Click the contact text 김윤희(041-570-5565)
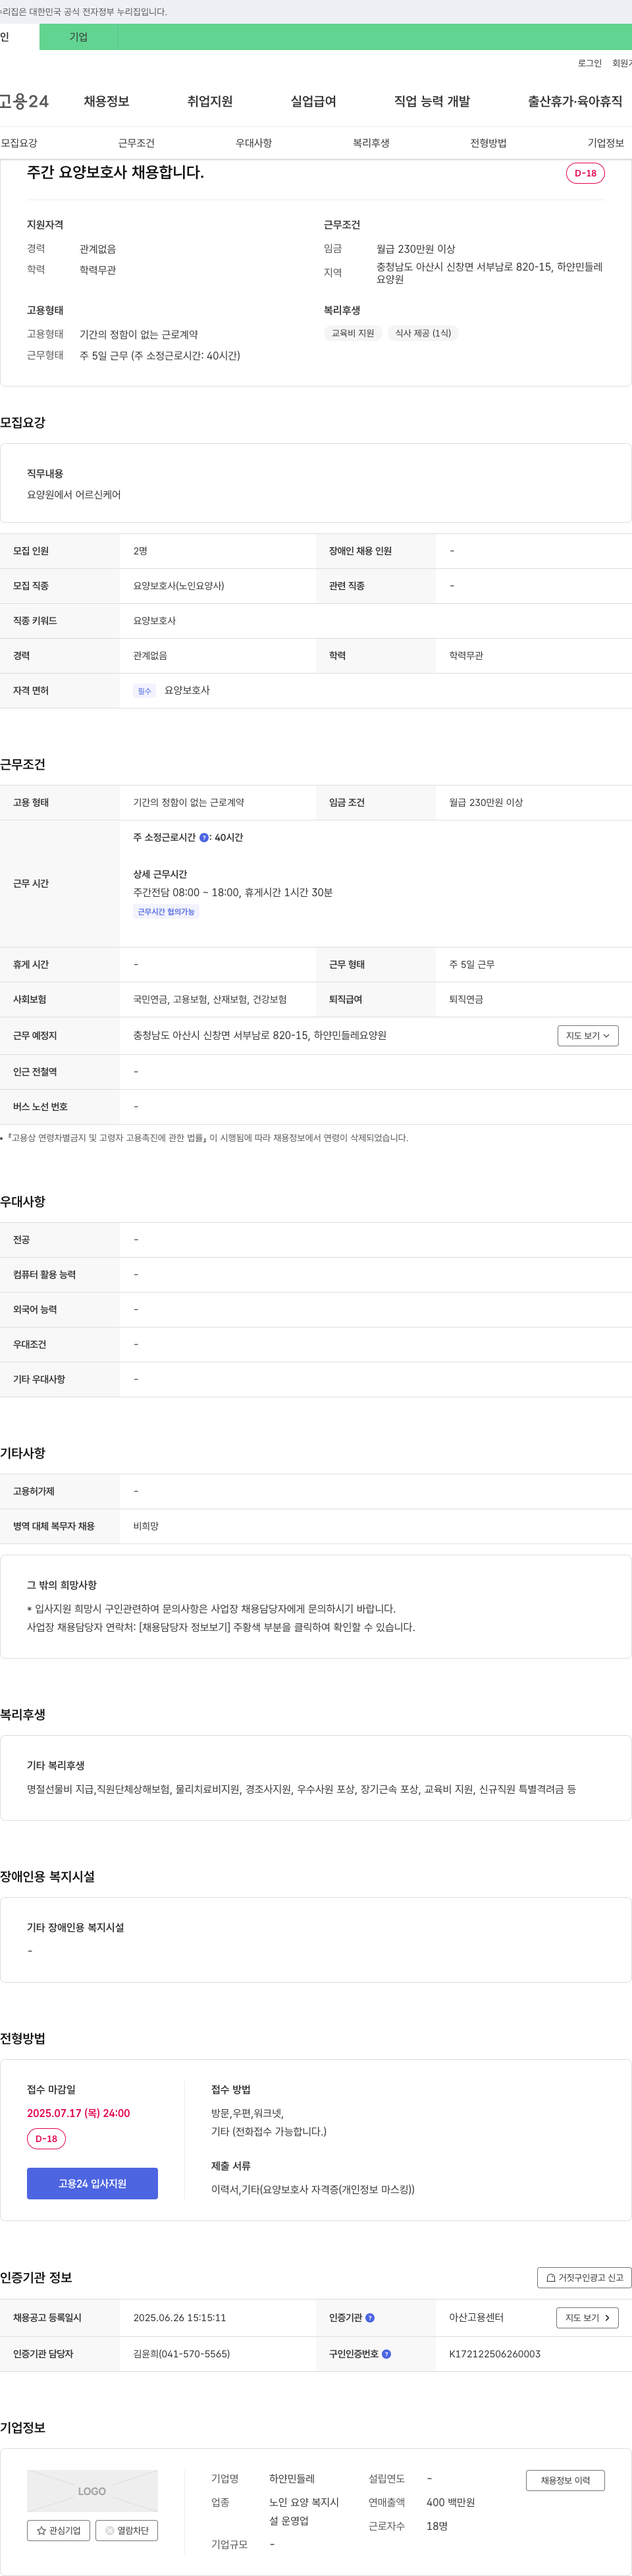Screen dimensions: 632x2576 181,2354
